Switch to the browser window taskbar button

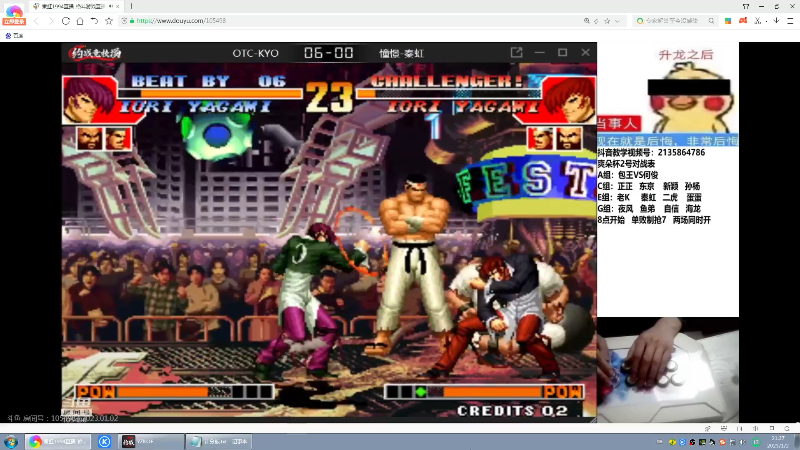pos(58,442)
